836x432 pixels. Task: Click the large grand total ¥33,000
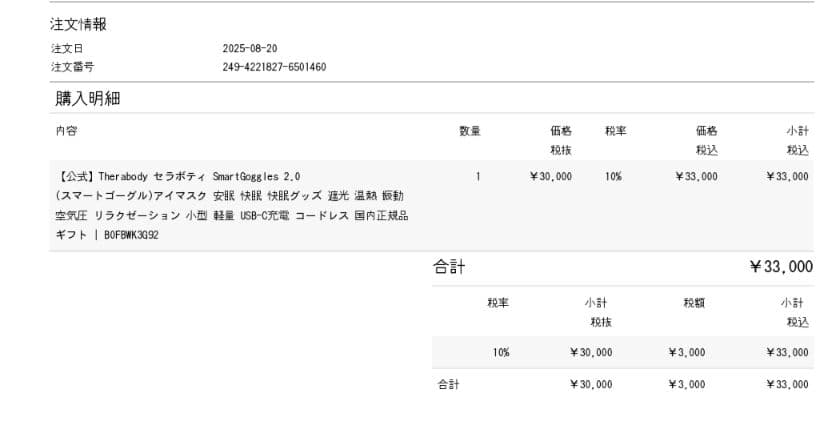[x=780, y=266]
